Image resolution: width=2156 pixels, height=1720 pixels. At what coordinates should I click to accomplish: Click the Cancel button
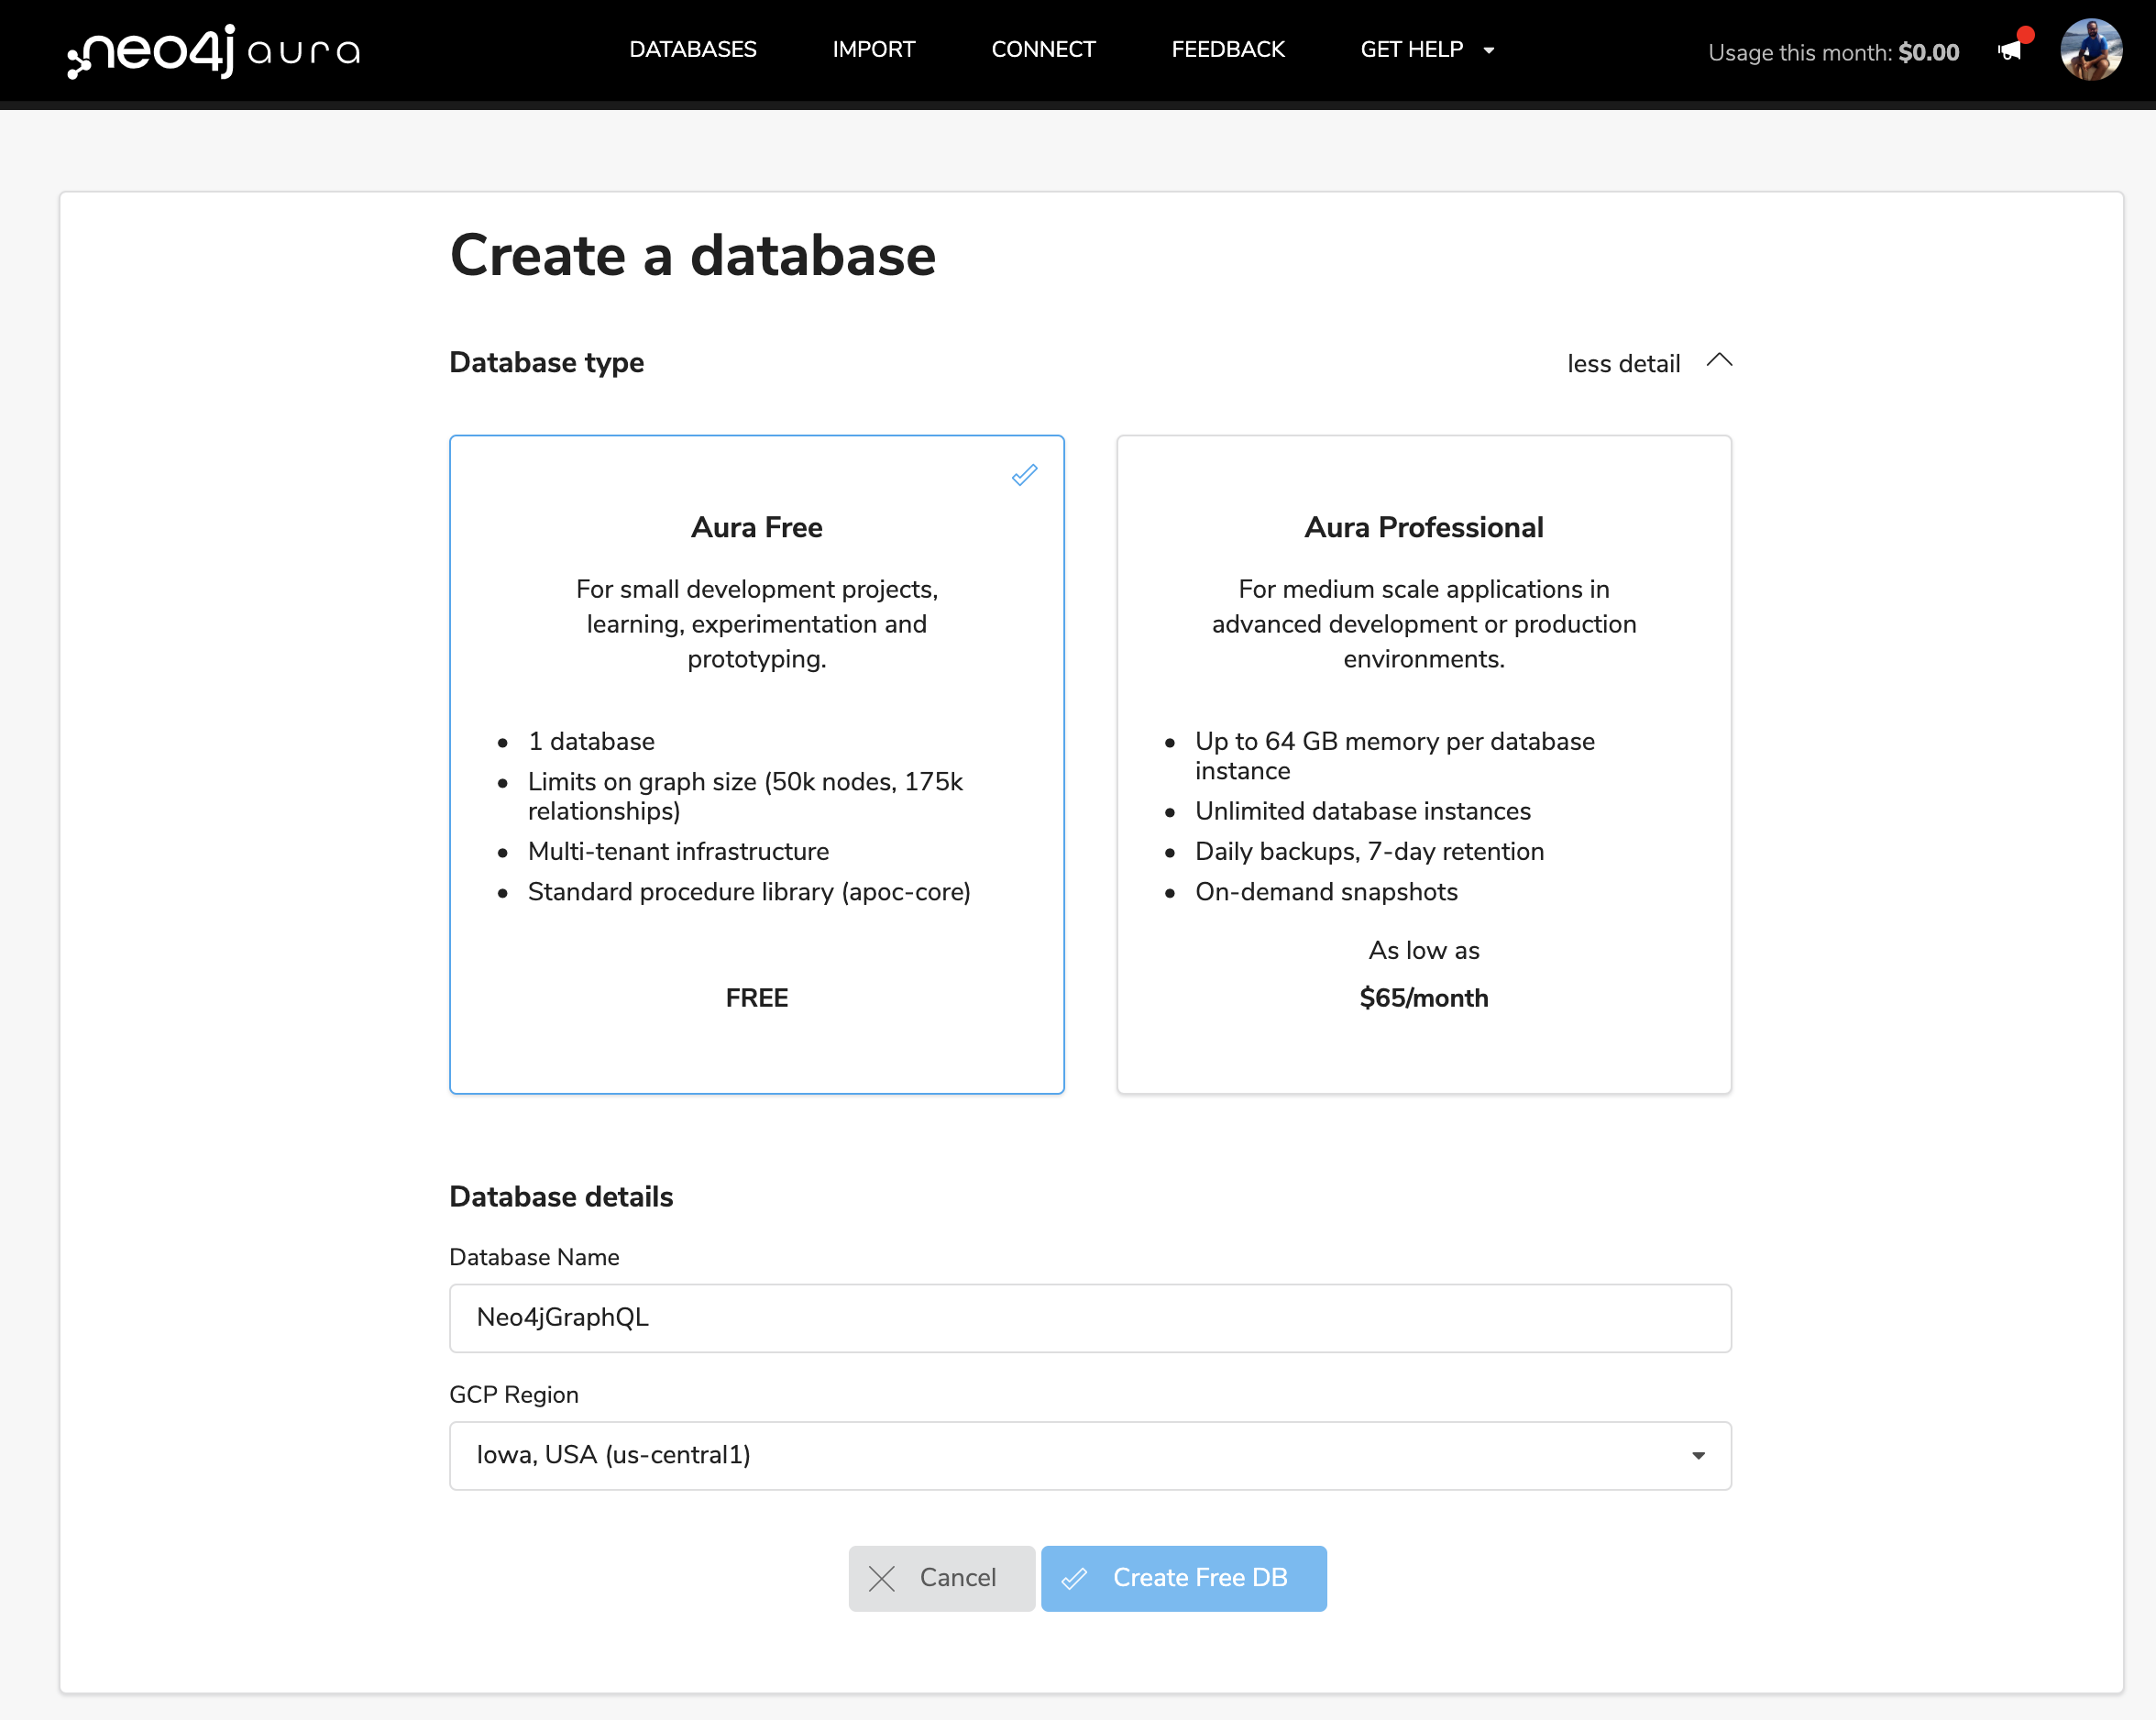(941, 1578)
